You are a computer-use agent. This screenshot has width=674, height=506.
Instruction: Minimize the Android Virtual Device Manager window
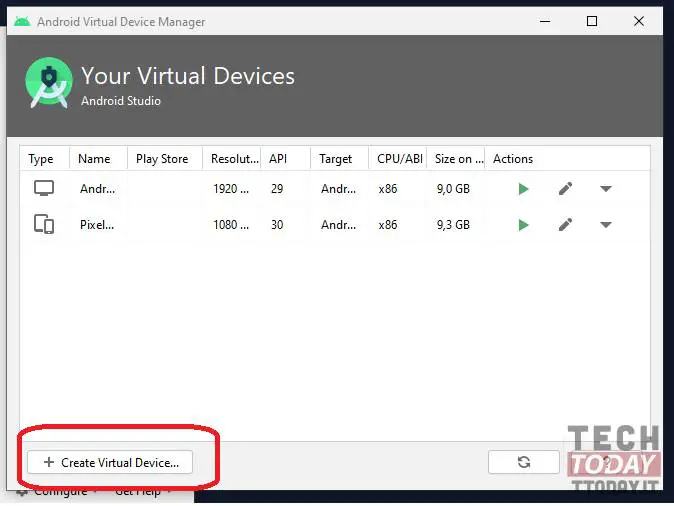pos(545,21)
